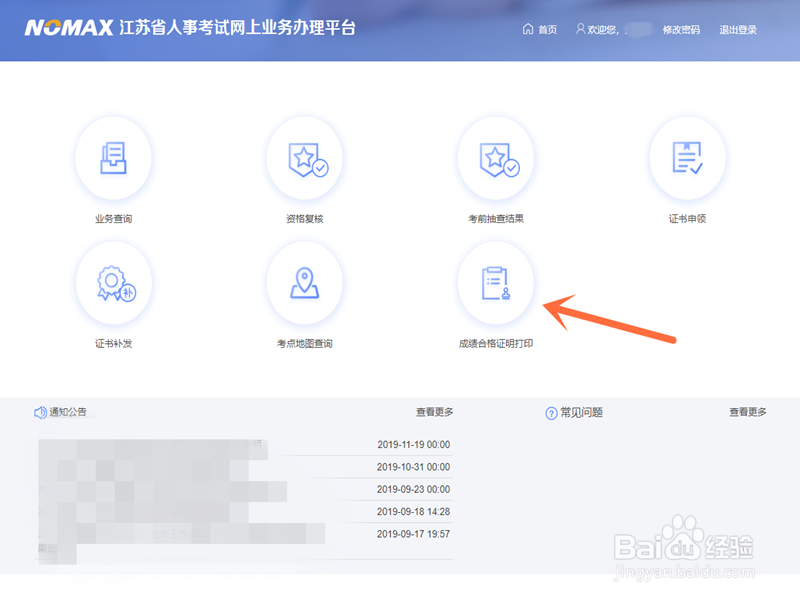Click the 考点地图查询 label

pyautogui.click(x=305, y=344)
